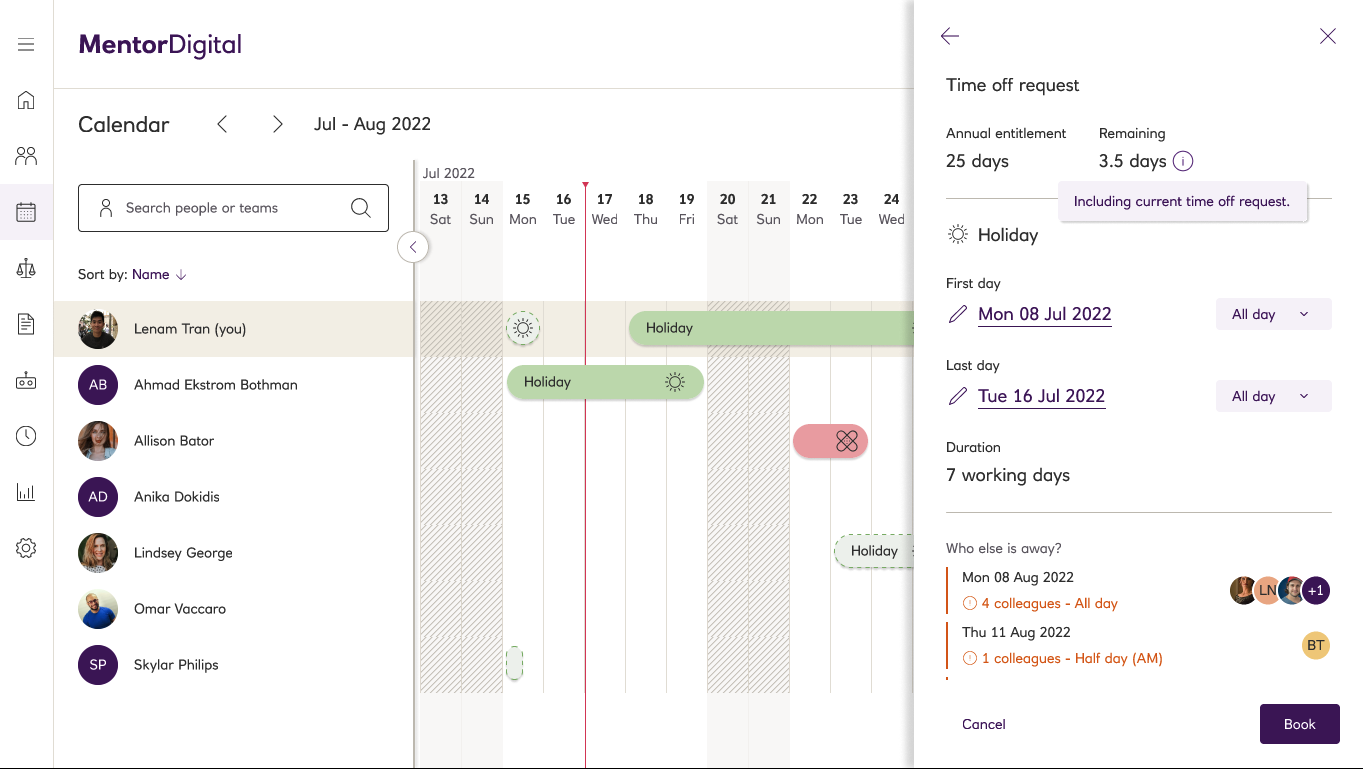Select the Lenam Tran (you) row
1363x769 pixels.
coord(233,329)
